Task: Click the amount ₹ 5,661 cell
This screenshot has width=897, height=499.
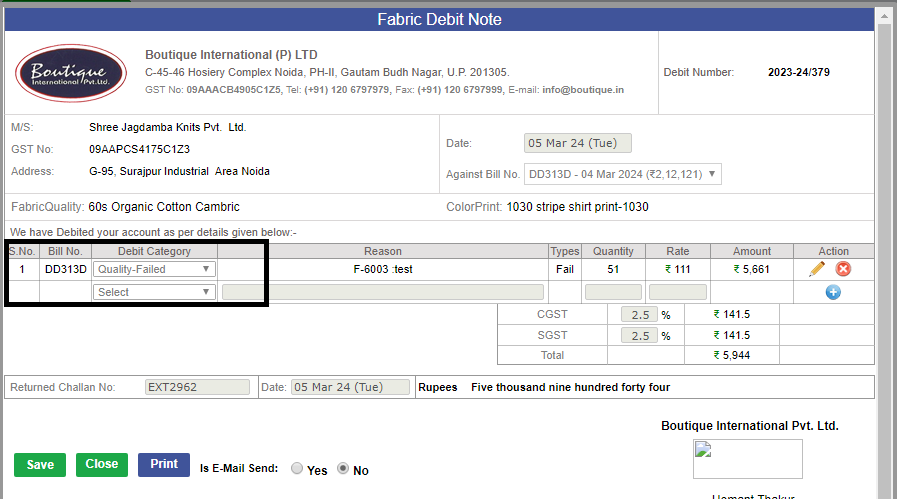Action: pyautogui.click(x=752, y=269)
